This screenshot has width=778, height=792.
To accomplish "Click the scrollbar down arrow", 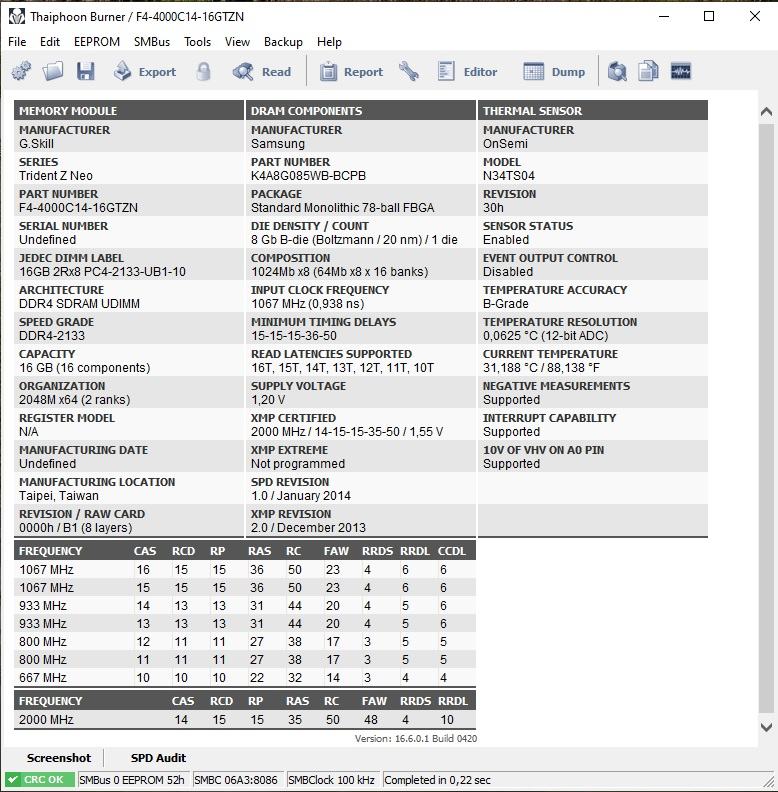I will [766, 727].
